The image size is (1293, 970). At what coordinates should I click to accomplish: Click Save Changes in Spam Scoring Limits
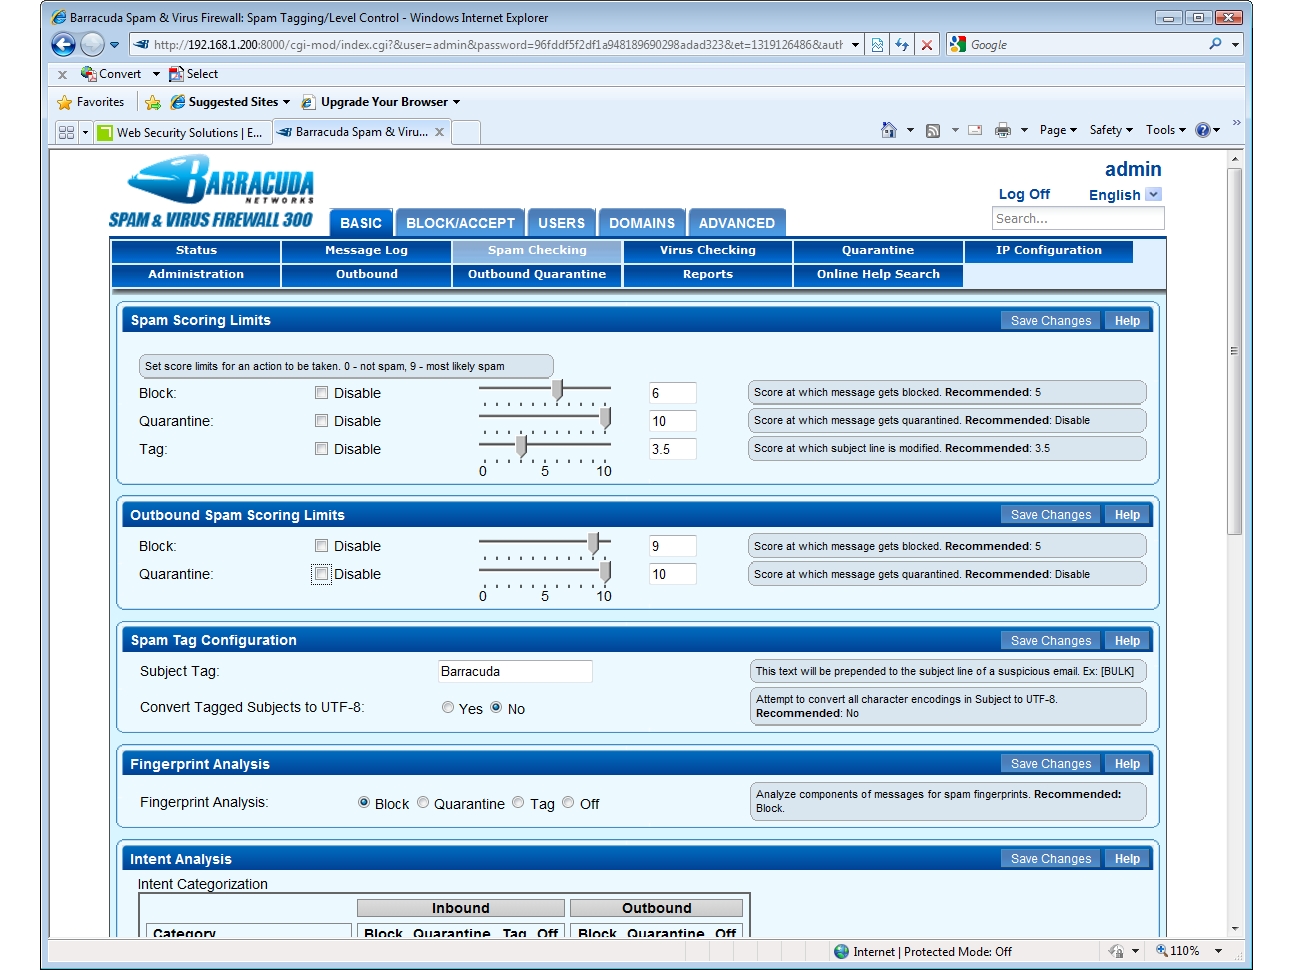pyautogui.click(x=1051, y=321)
